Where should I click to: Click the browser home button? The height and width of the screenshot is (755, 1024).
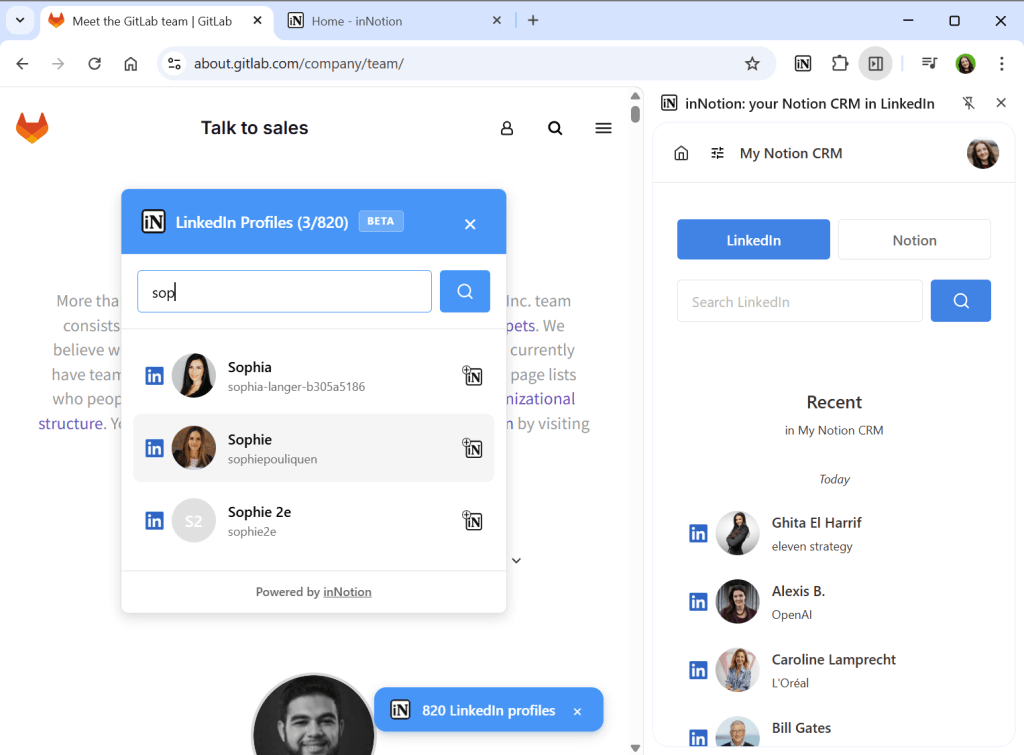pyautogui.click(x=131, y=63)
